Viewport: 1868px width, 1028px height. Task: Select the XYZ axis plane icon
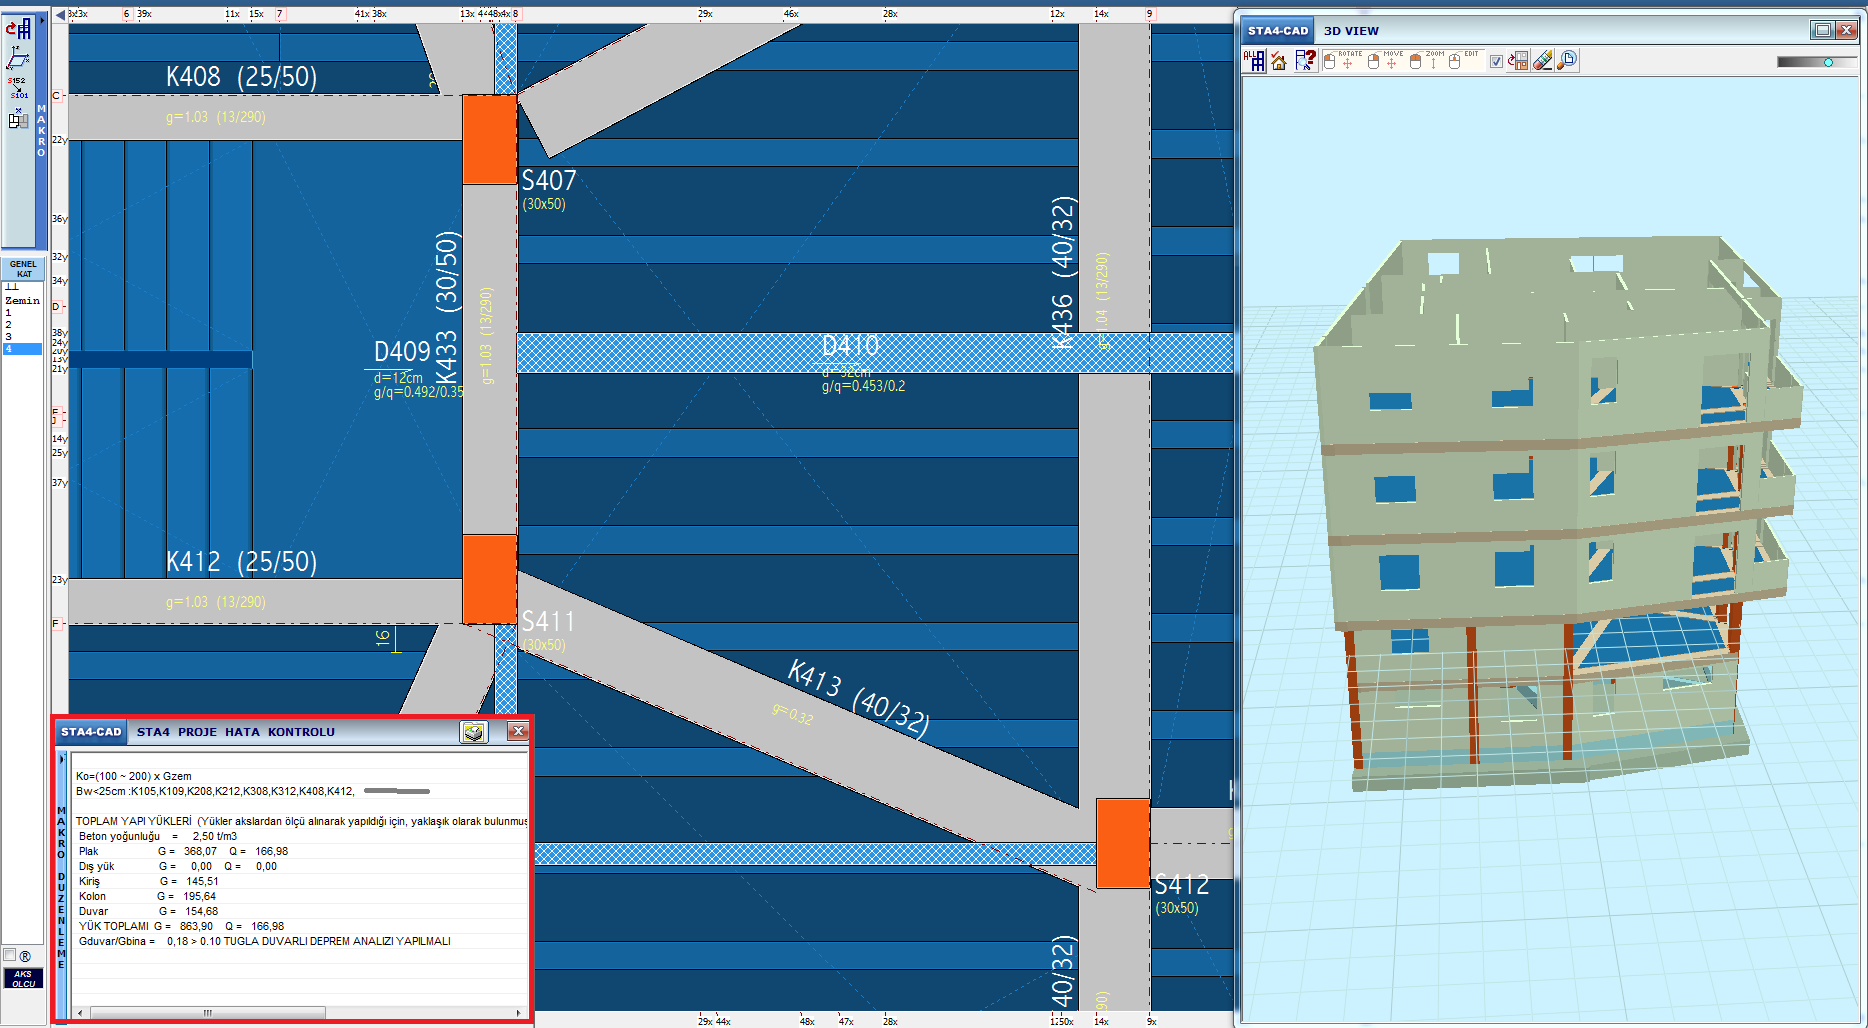click(18, 58)
